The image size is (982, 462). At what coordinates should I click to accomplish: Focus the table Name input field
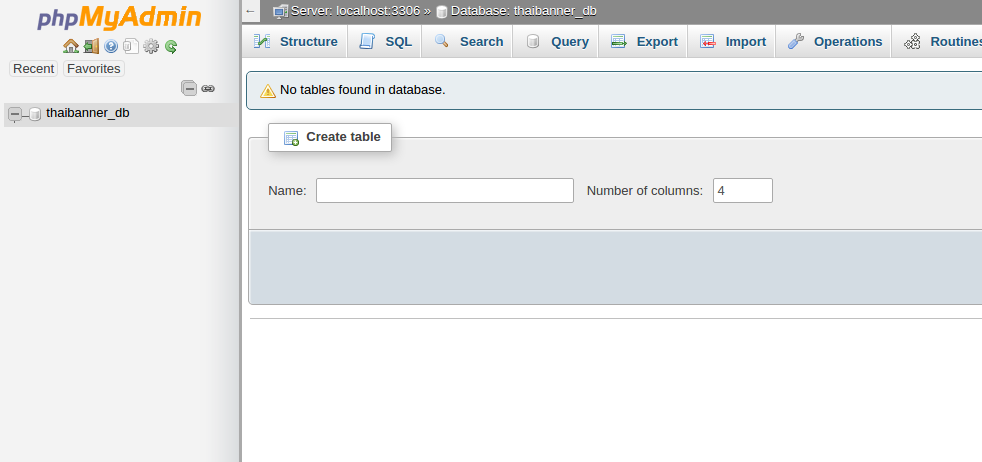445,191
